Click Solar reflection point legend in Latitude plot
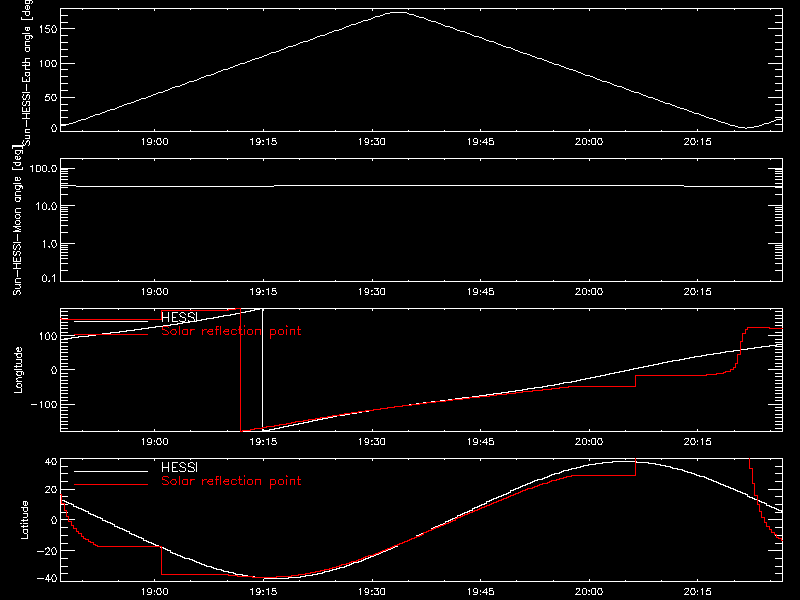This screenshot has height=600, width=800. (x=231, y=481)
